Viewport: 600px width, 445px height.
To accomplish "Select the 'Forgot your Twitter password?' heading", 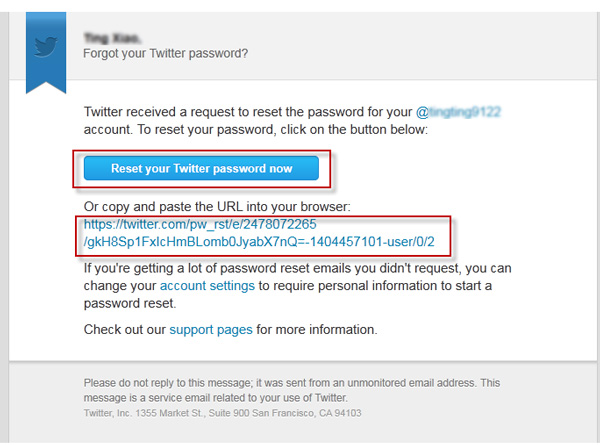I will point(166,53).
